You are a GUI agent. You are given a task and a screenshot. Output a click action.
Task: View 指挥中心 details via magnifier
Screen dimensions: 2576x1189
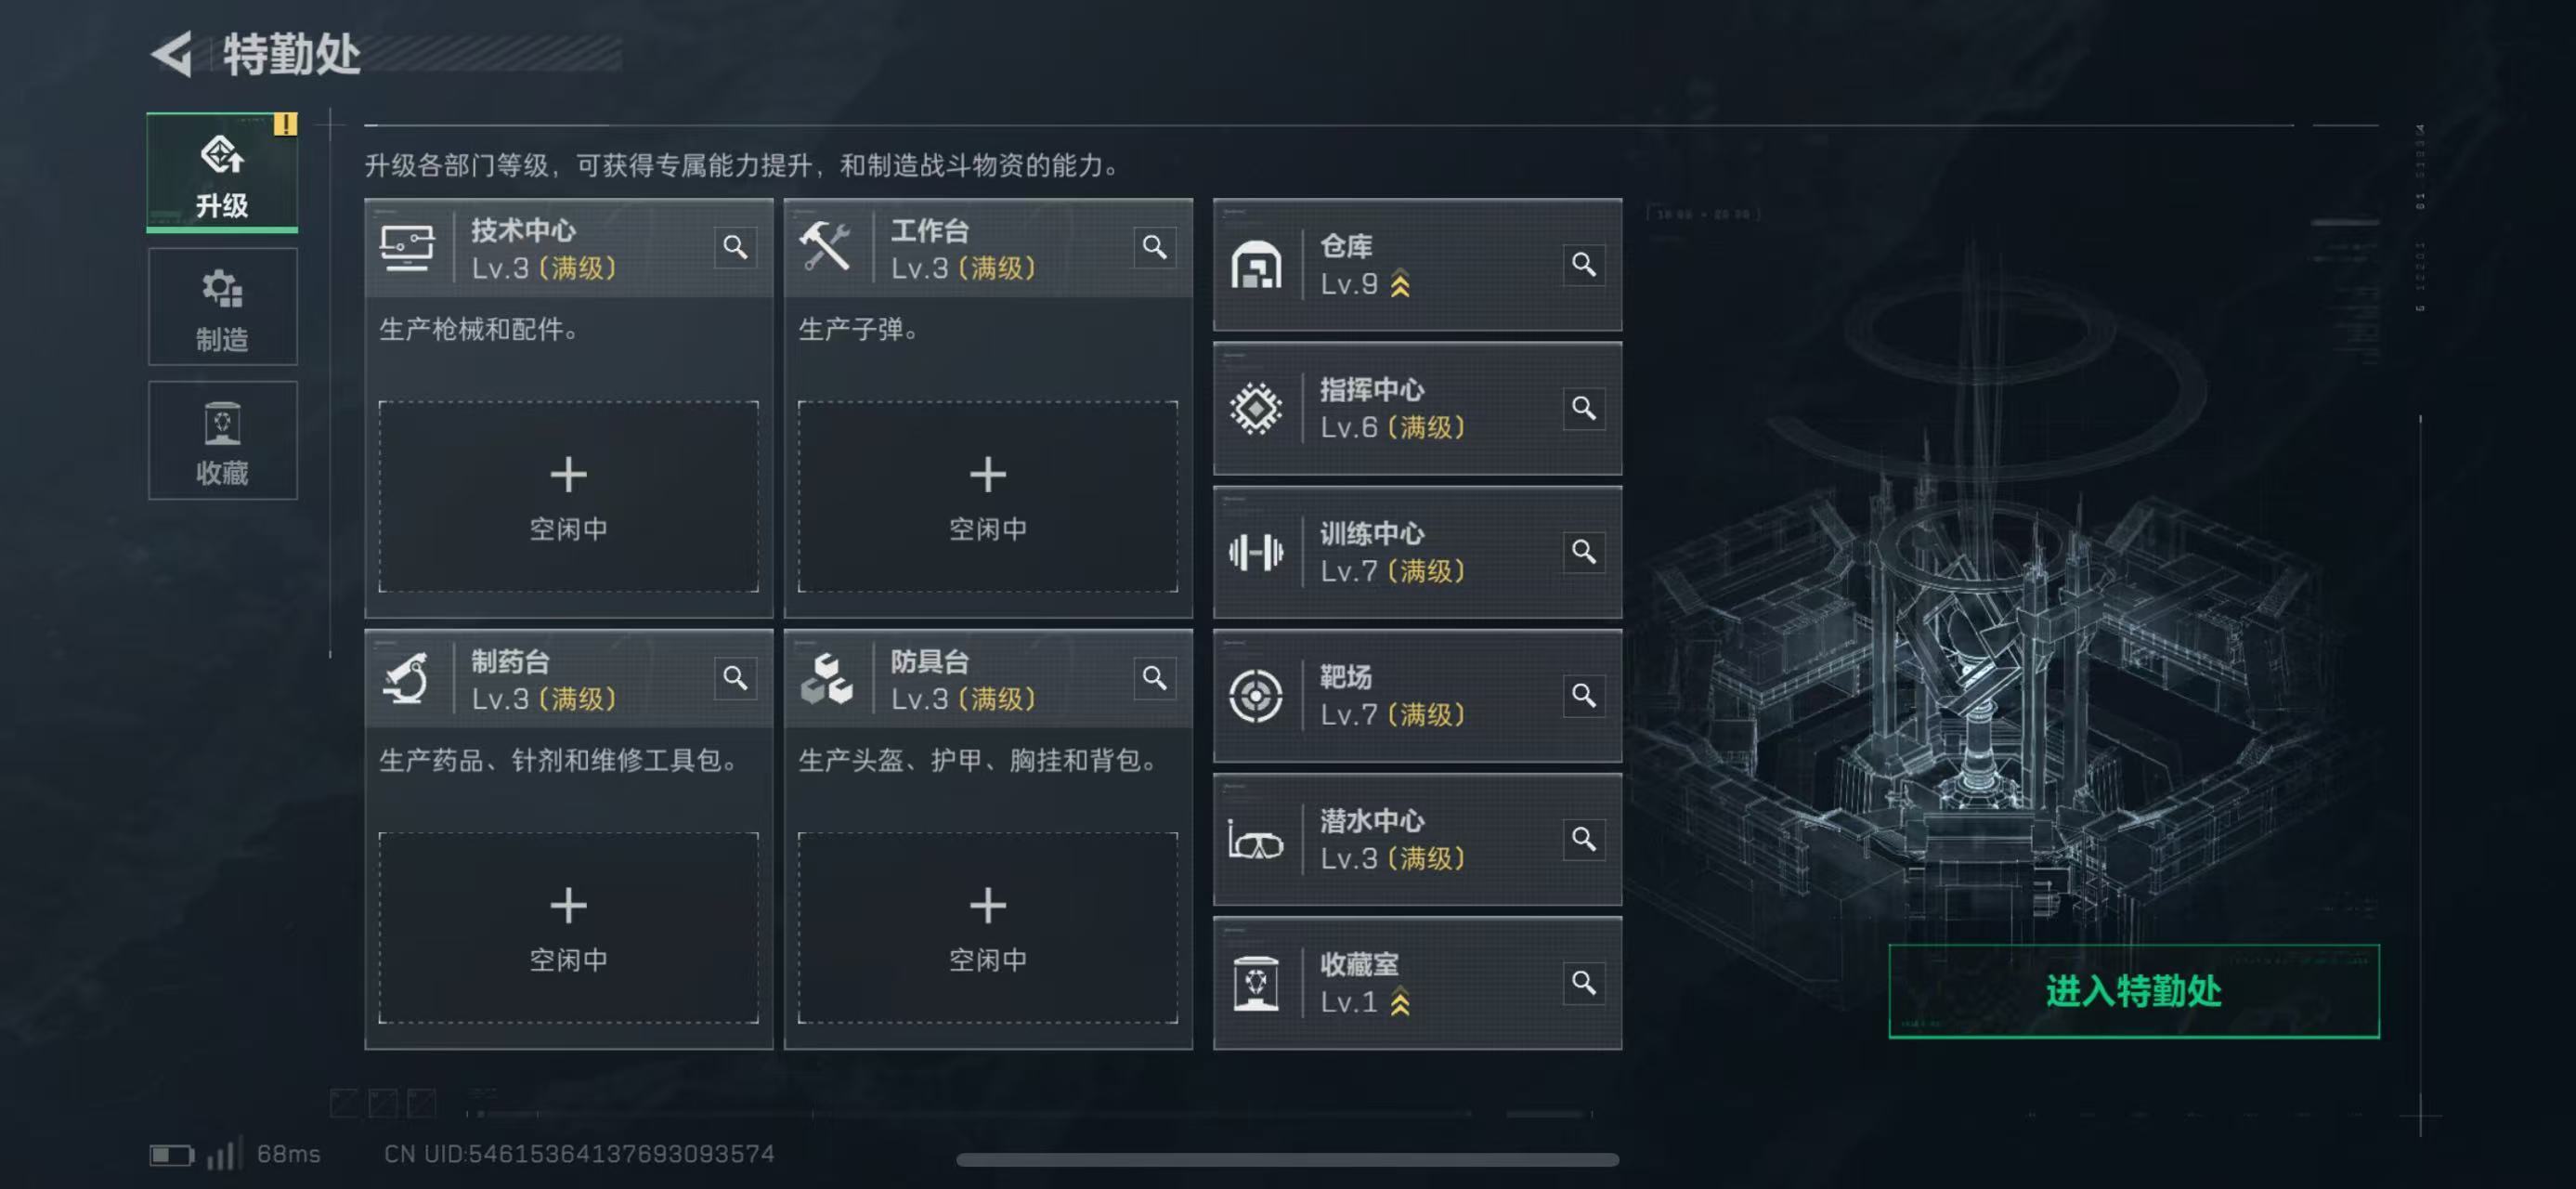click(1583, 408)
